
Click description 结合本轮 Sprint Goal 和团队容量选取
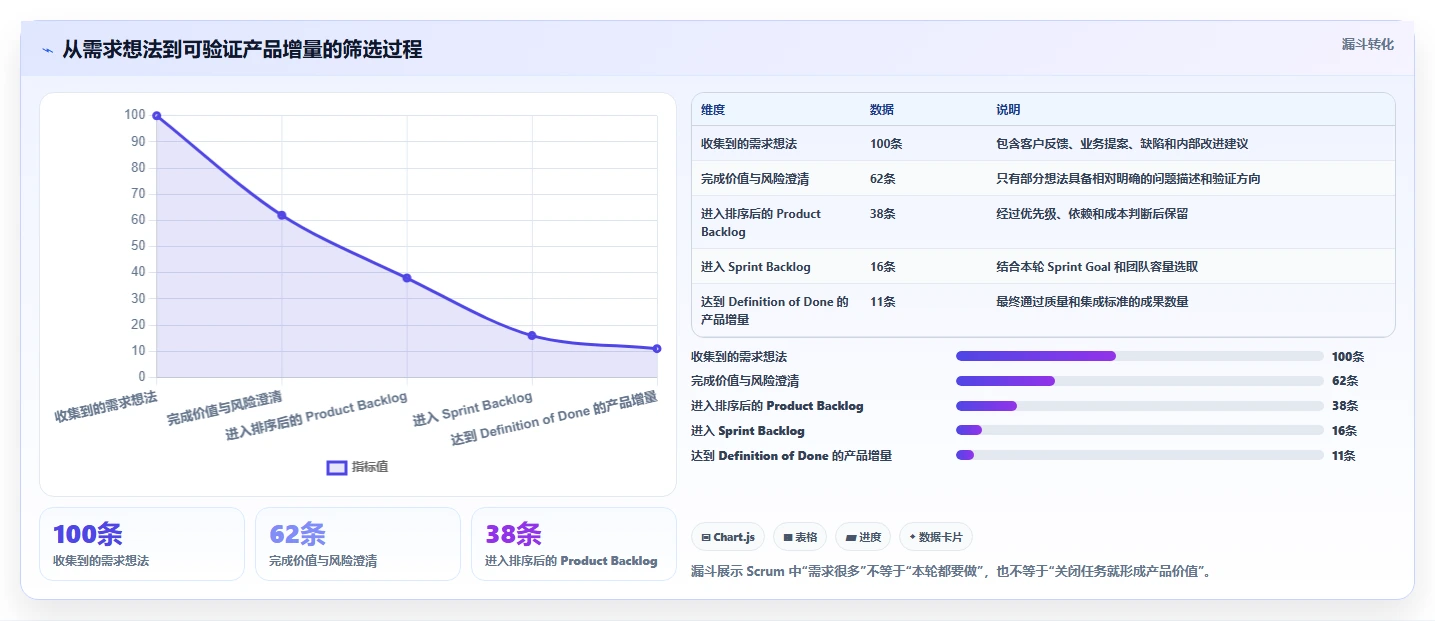tap(1097, 267)
